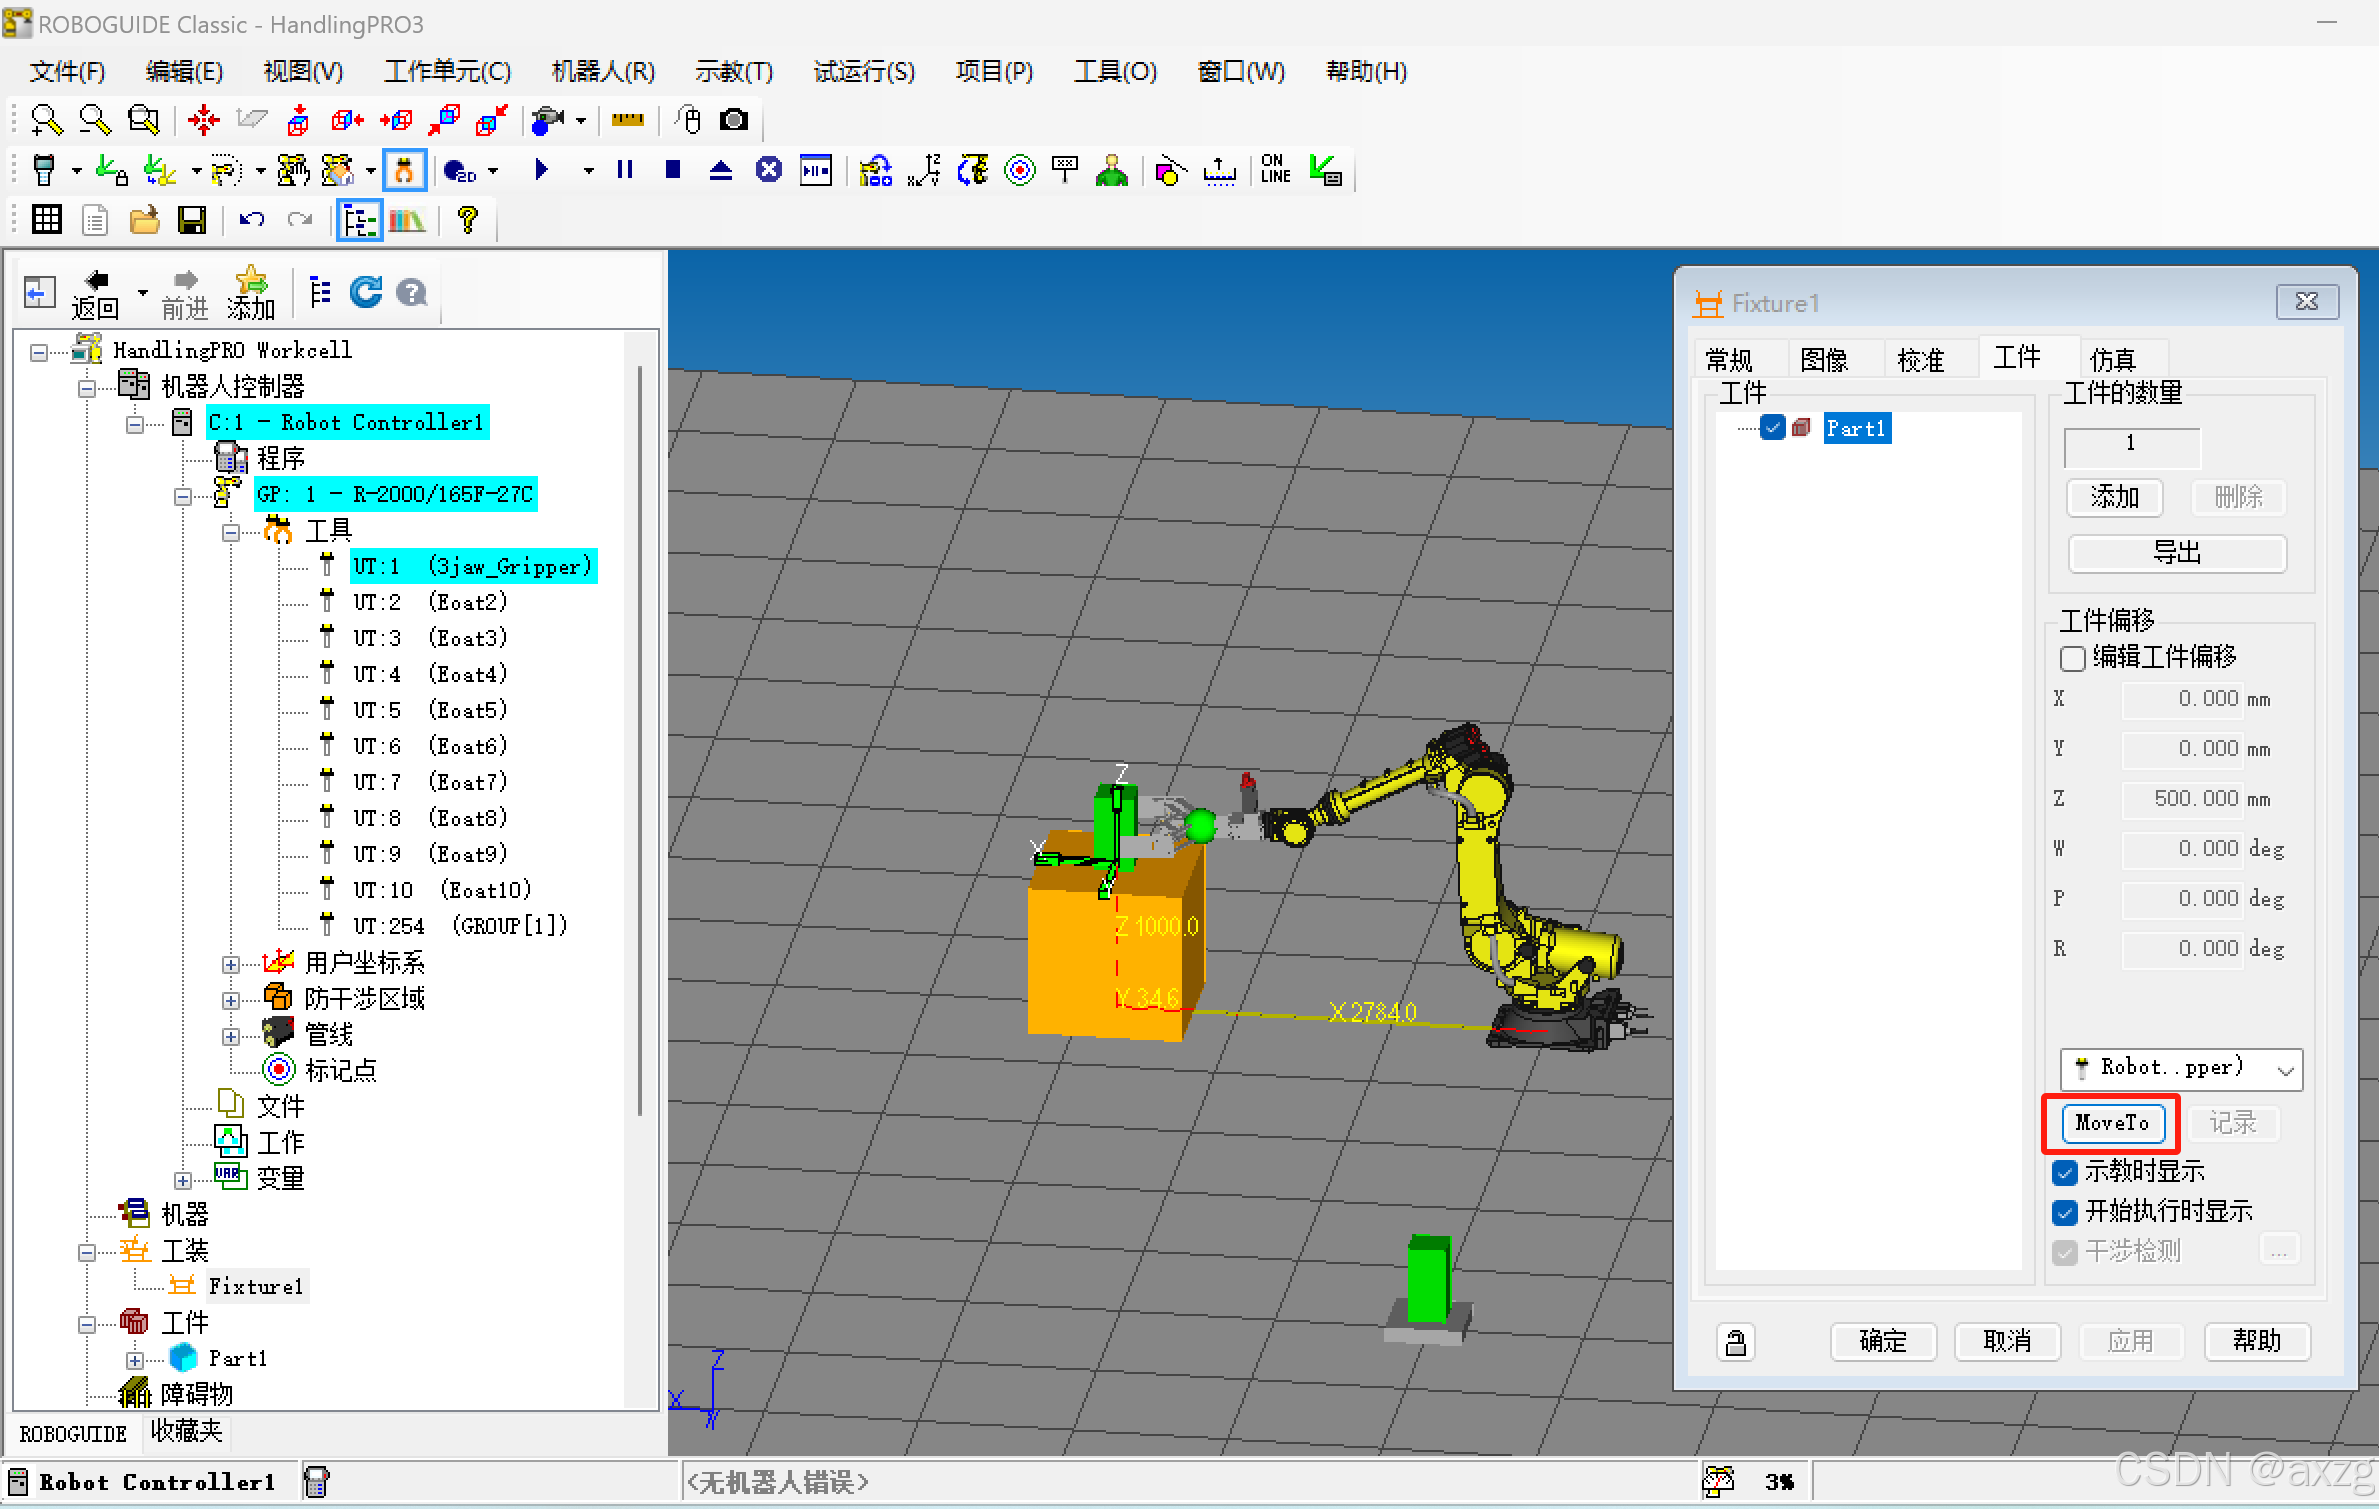2379x1509 pixels.
Task: Click the ON LINE toolbar icon
Action: (1275, 170)
